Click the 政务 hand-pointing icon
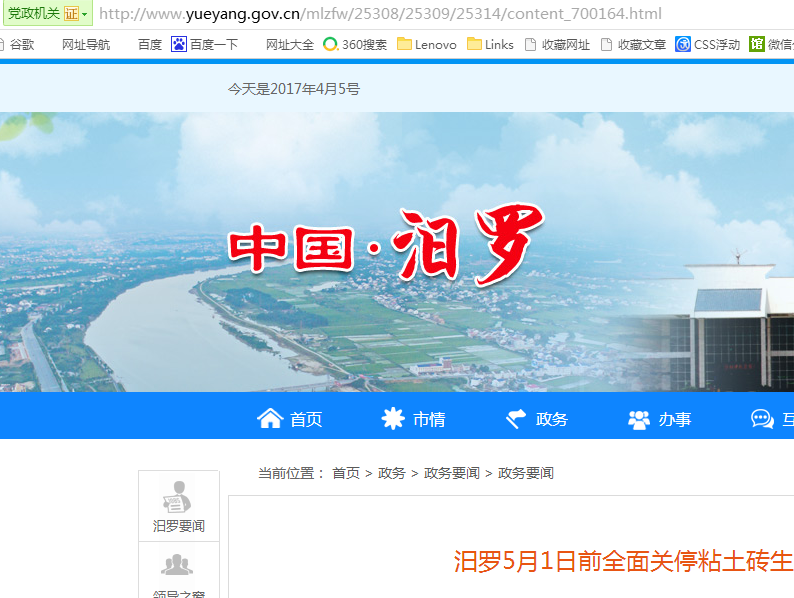This screenshot has height=598, width=794. click(x=516, y=419)
